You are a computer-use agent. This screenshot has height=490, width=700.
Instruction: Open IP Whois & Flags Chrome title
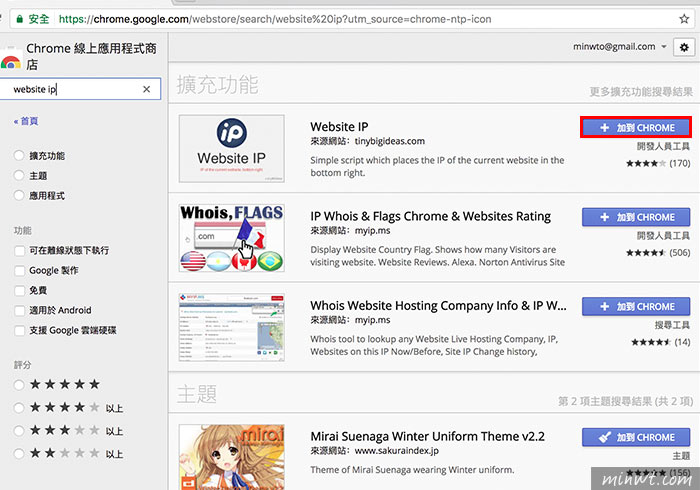point(430,216)
